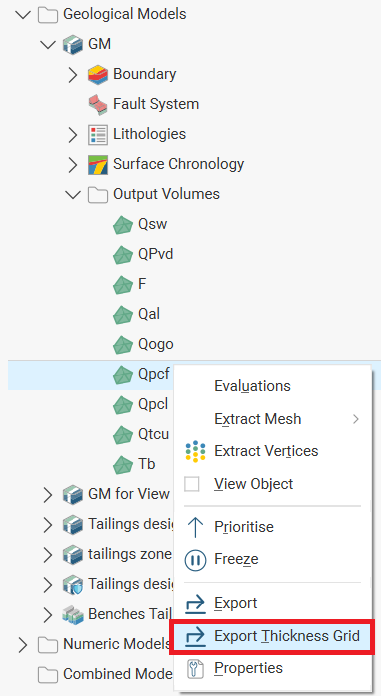Click the GM geological model icon

73,44
